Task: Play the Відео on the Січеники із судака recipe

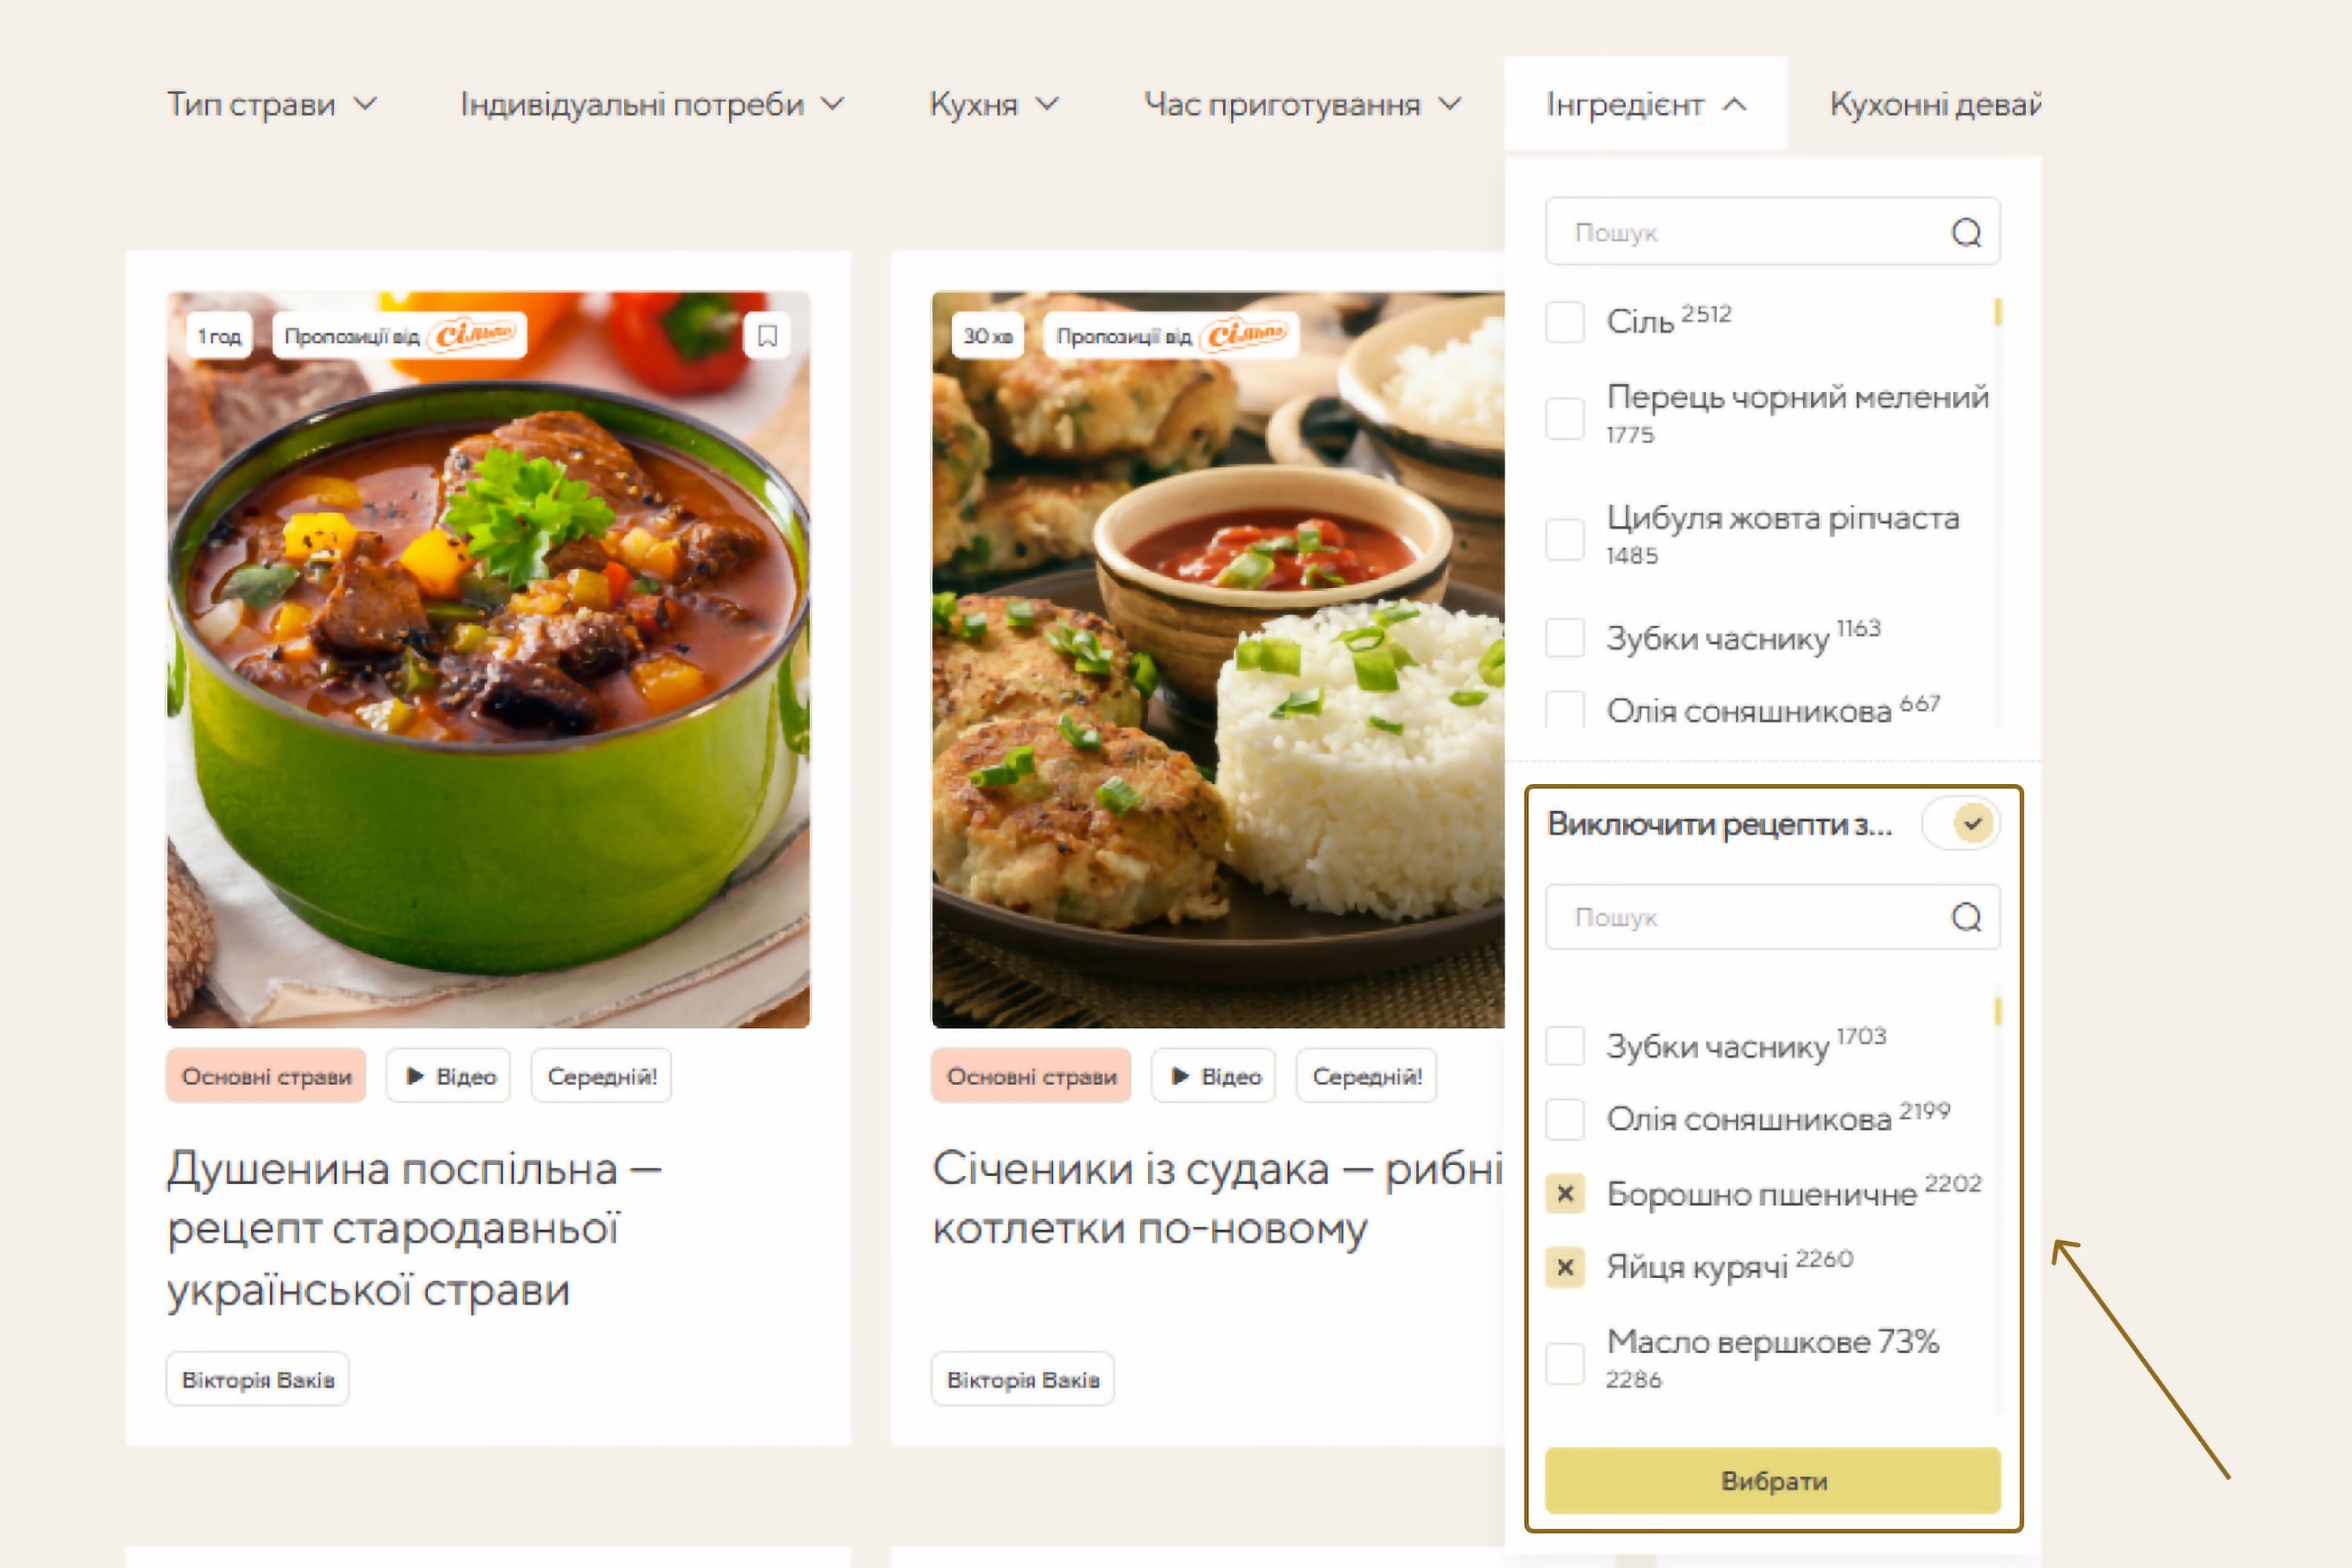Action: point(1213,1076)
